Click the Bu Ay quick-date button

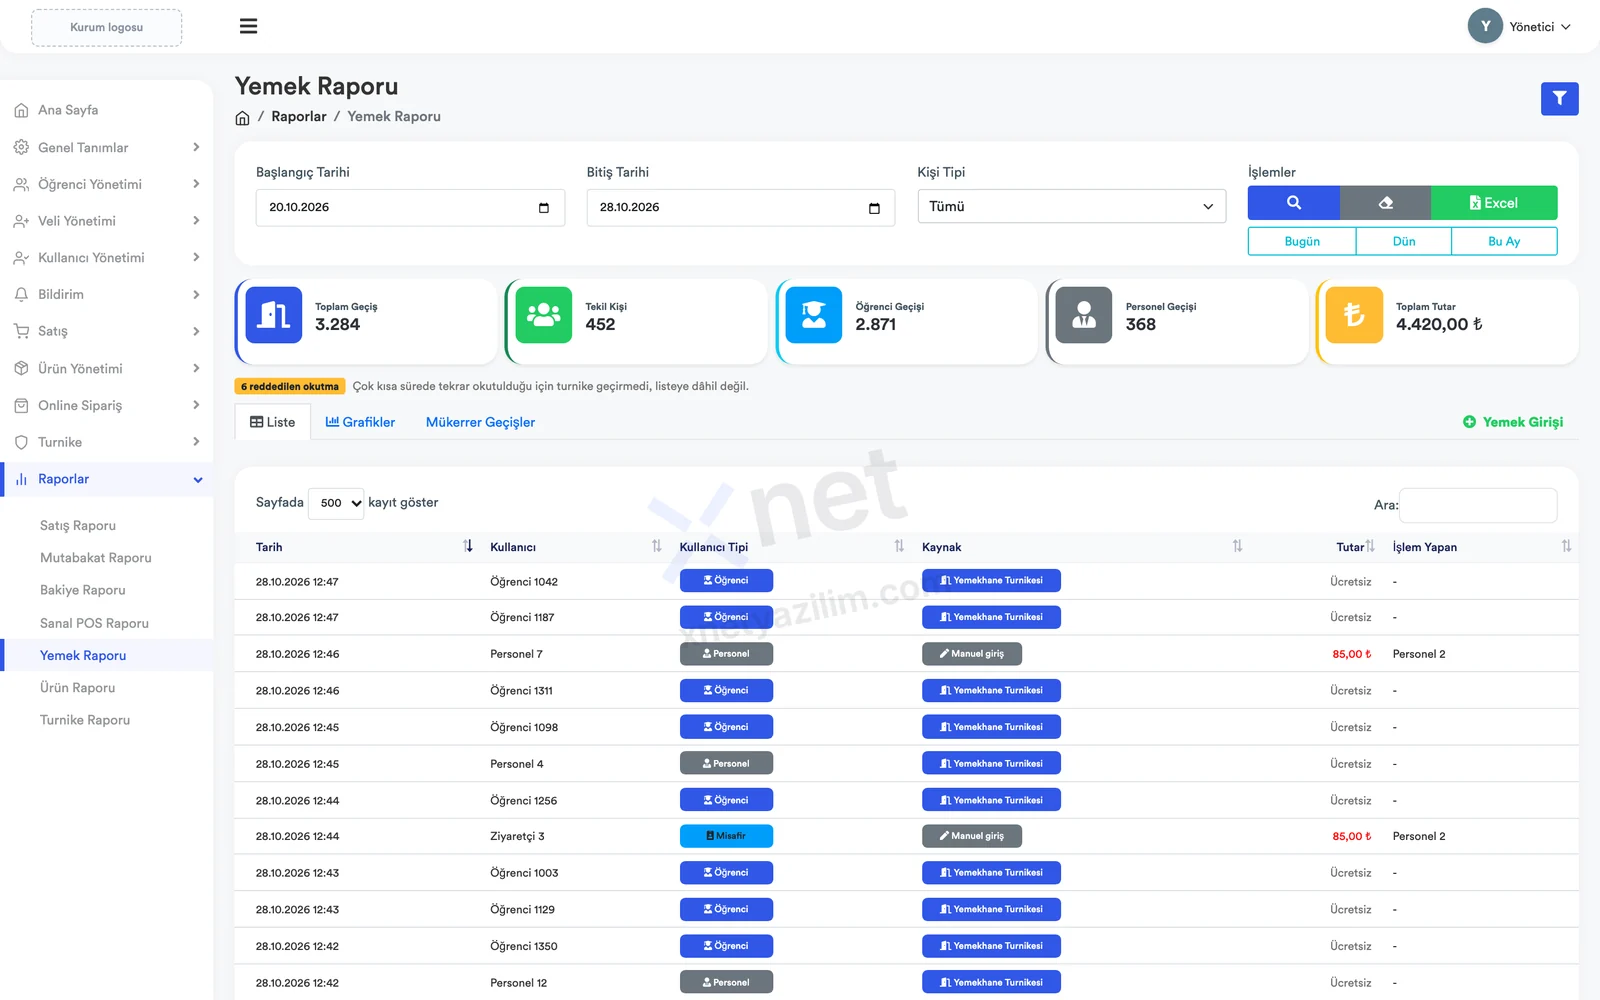point(1504,241)
